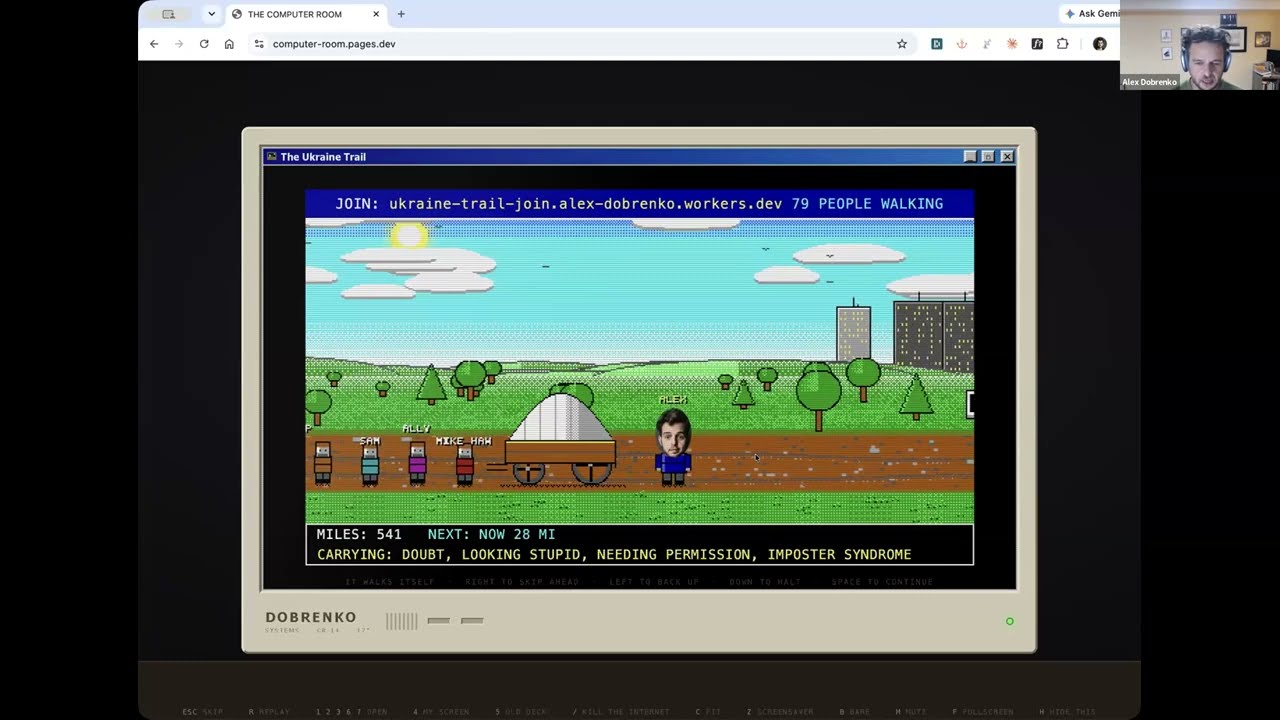Click the monitor speaker grille

coord(401,621)
